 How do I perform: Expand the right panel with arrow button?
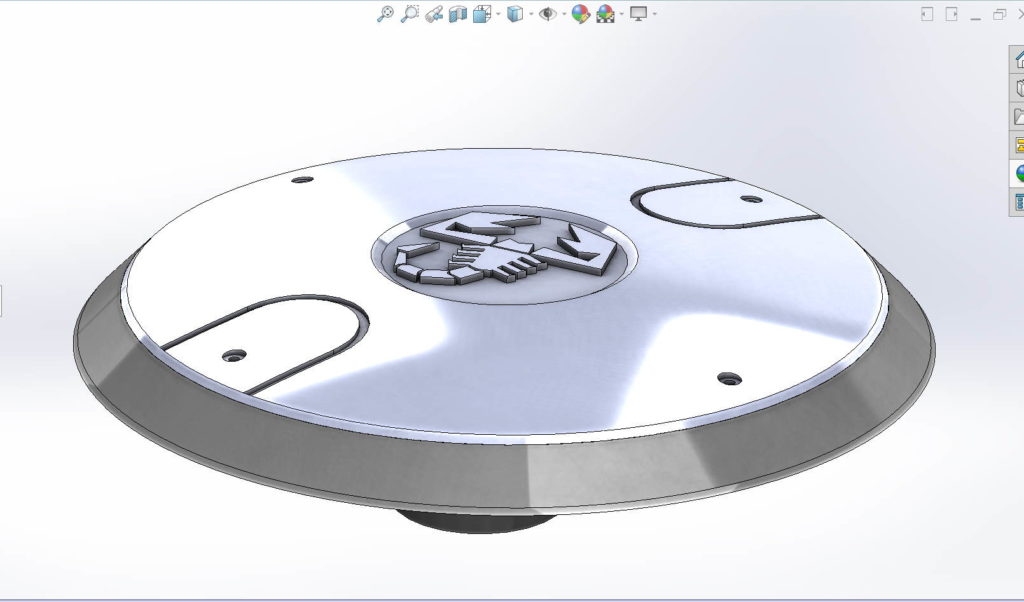952,14
